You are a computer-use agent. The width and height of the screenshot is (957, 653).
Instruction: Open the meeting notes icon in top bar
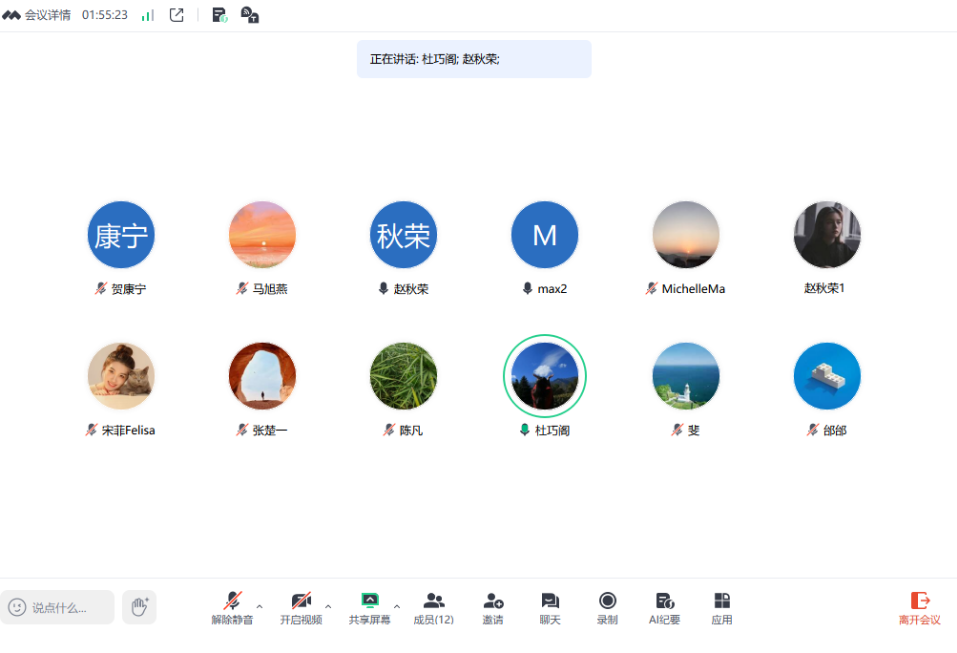(219, 15)
